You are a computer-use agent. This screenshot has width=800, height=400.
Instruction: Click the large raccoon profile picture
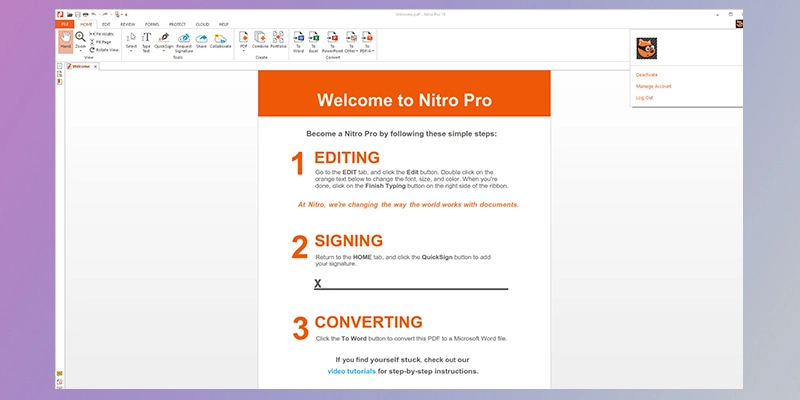646,48
